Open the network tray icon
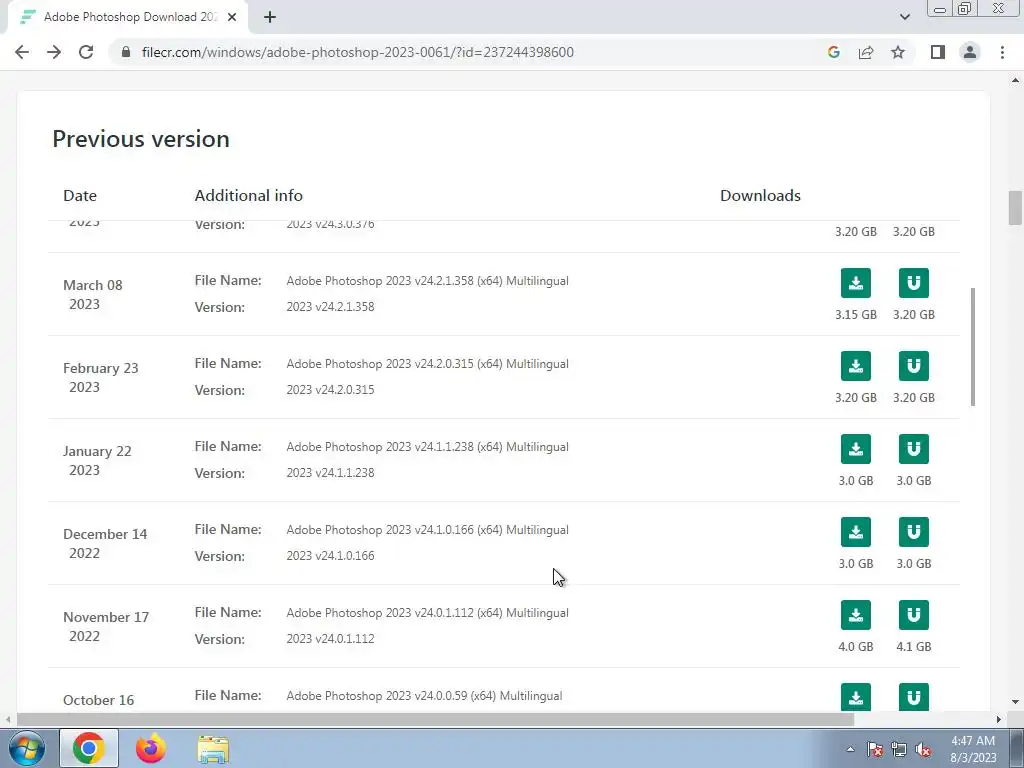The height and width of the screenshot is (768, 1024). (x=899, y=750)
